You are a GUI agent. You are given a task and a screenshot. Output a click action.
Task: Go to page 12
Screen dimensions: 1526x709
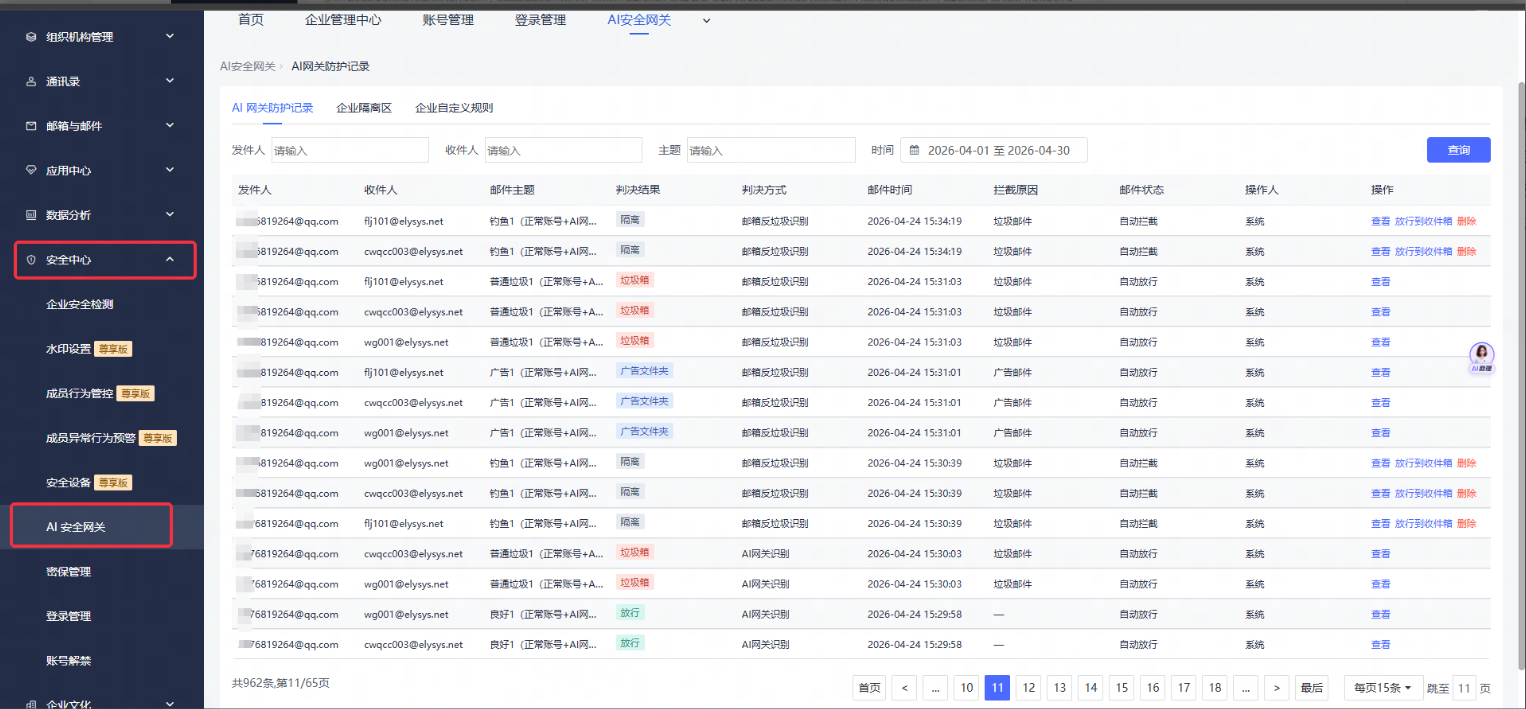click(1028, 687)
